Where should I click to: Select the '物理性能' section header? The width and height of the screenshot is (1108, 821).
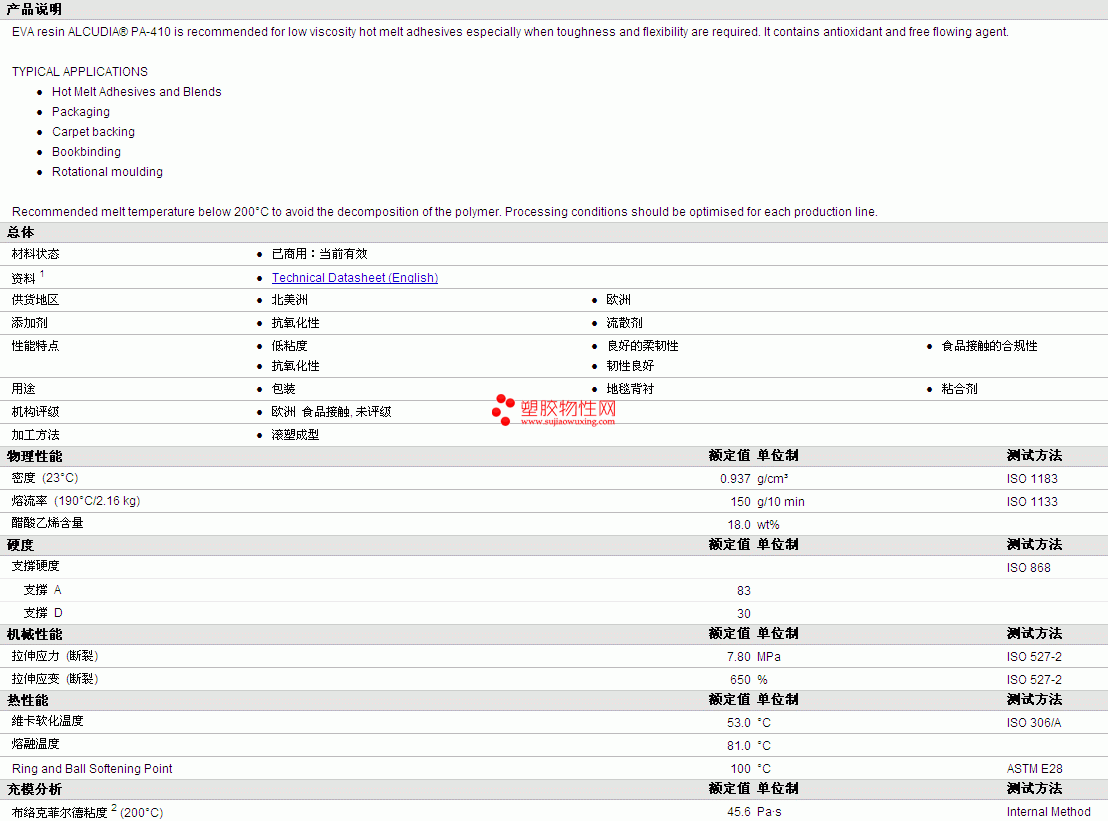point(35,456)
